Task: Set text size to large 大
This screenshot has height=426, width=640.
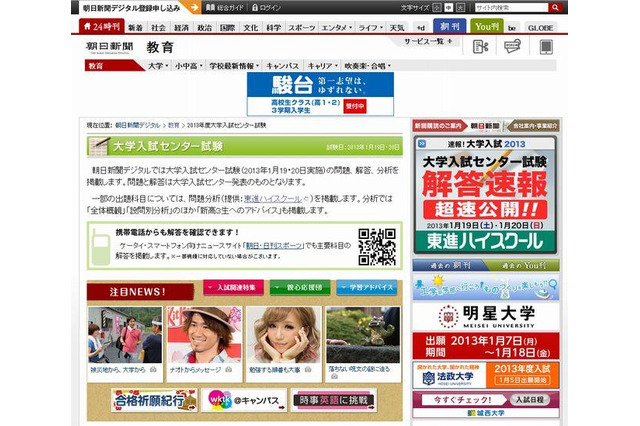Action: 460,7
